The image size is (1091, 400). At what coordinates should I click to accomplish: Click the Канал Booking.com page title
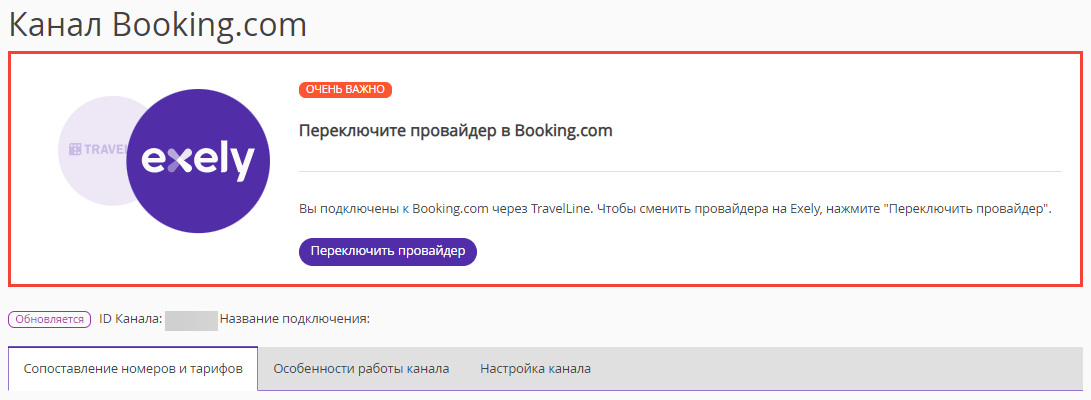(x=158, y=26)
